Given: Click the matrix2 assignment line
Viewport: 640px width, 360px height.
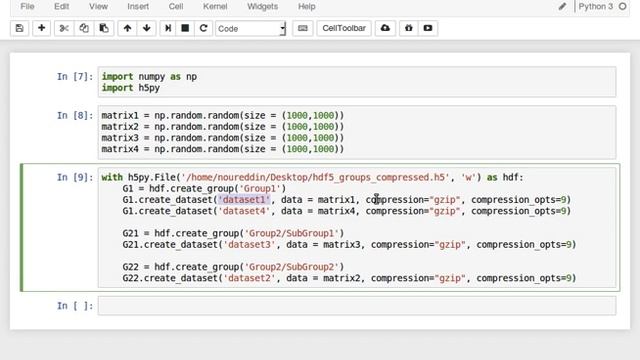Looking at the screenshot, I should (x=223, y=127).
